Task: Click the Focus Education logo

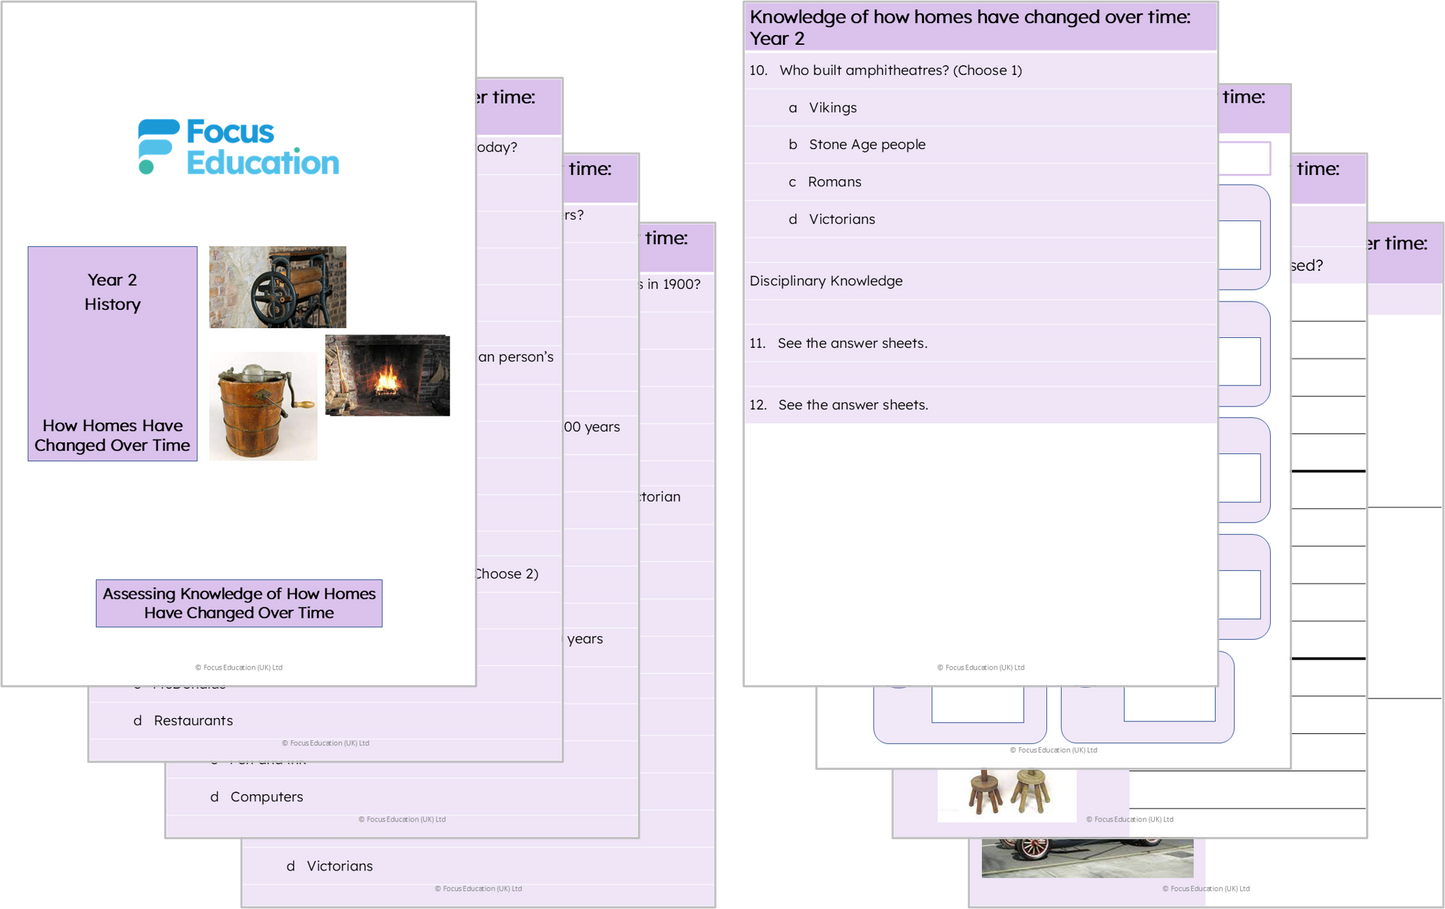Action: [239, 147]
